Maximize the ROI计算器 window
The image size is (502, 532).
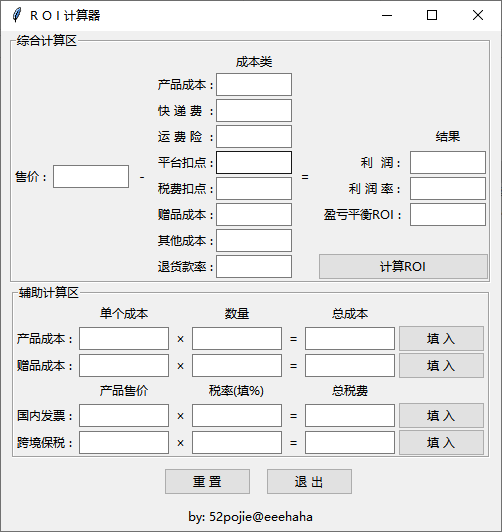[x=432, y=15]
